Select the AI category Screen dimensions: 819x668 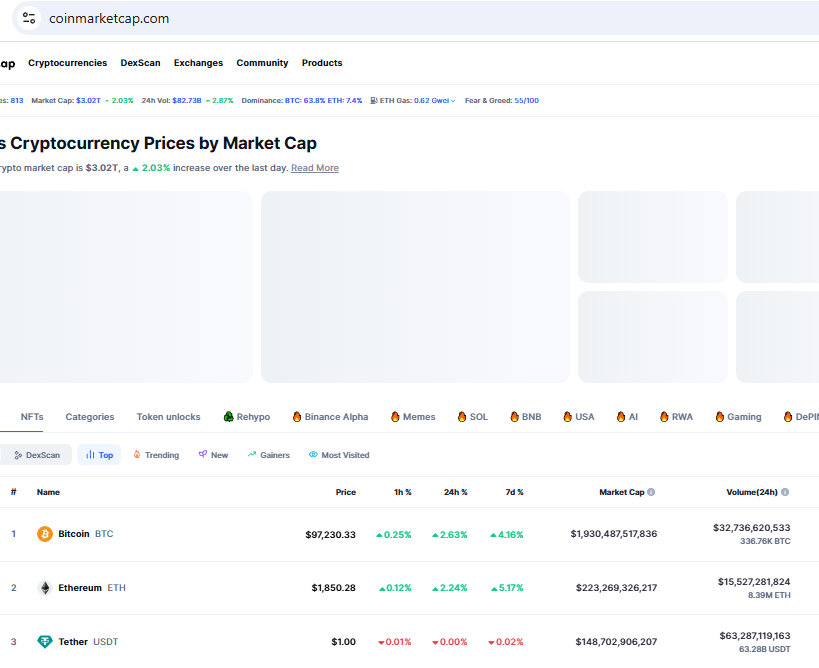pyautogui.click(x=627, y=417)
